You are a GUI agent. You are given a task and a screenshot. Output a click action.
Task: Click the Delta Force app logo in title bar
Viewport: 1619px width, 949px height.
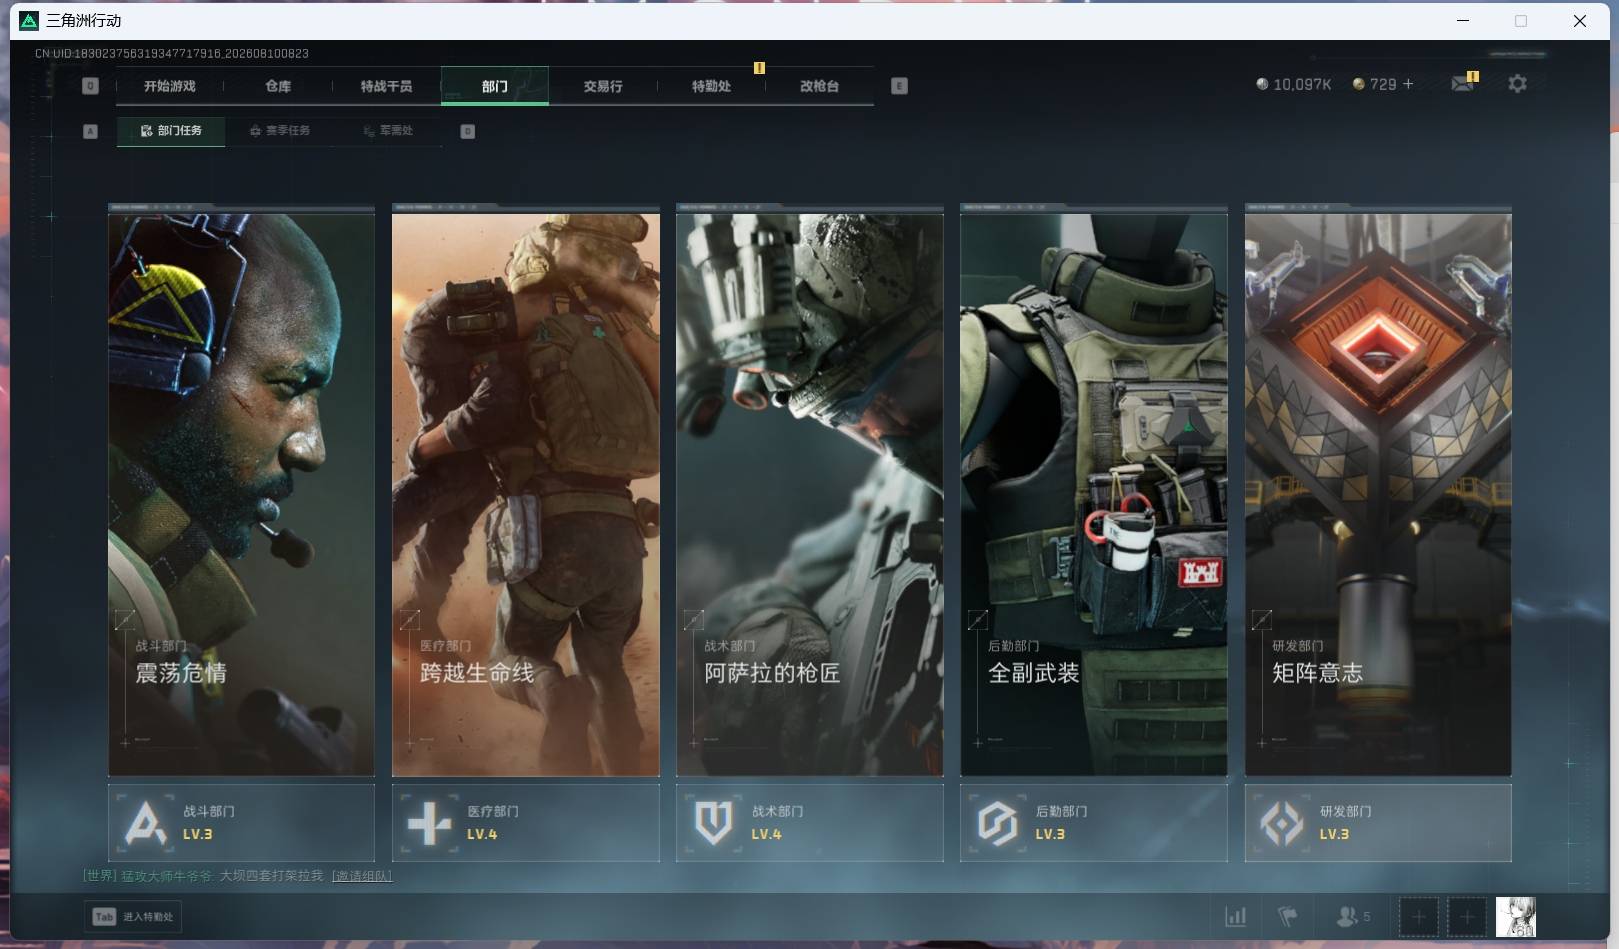tap(29, 20)
